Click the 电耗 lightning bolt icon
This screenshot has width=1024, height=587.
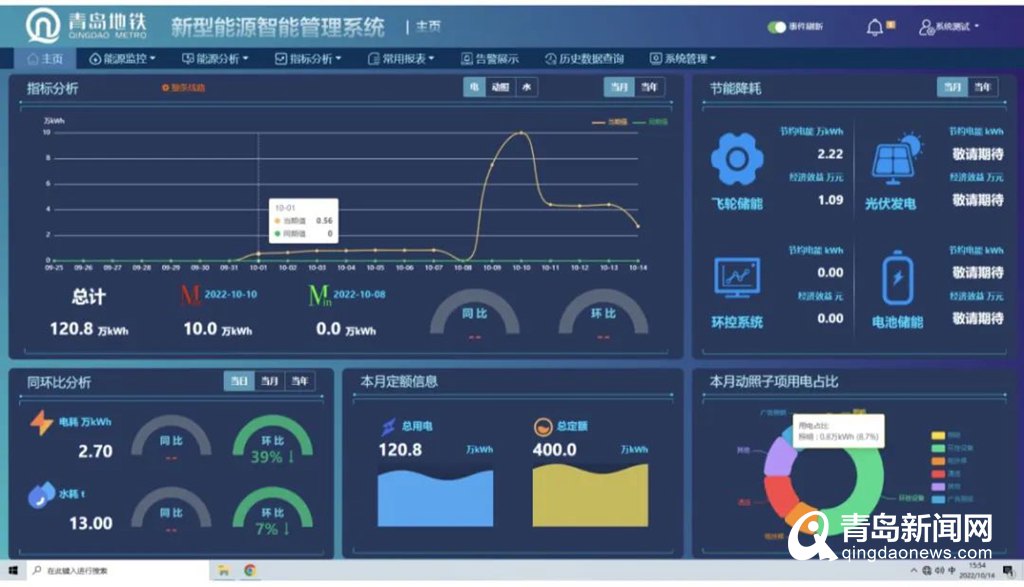pos(41,423)
